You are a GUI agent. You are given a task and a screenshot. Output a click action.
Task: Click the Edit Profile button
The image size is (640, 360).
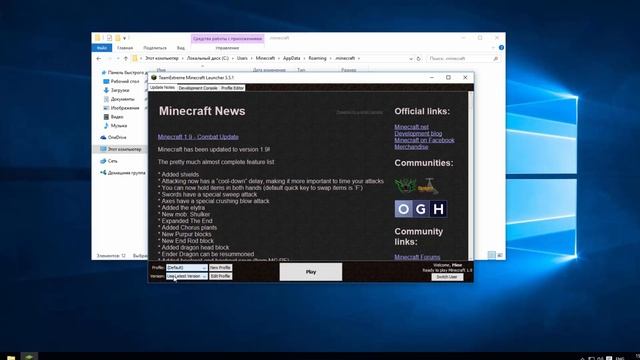click(220, 276)
